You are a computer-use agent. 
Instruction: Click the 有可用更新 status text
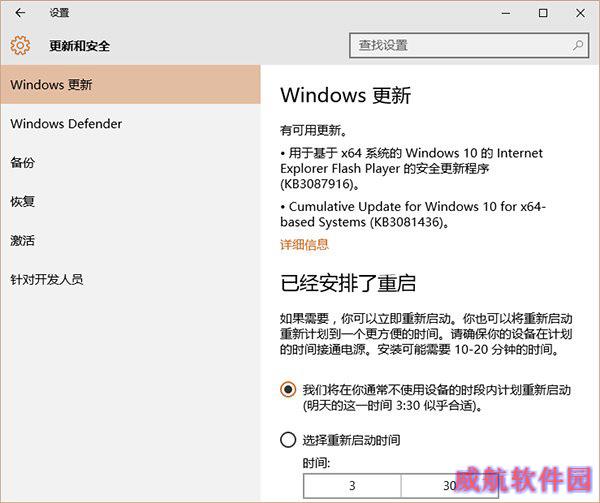click(313, 130)
